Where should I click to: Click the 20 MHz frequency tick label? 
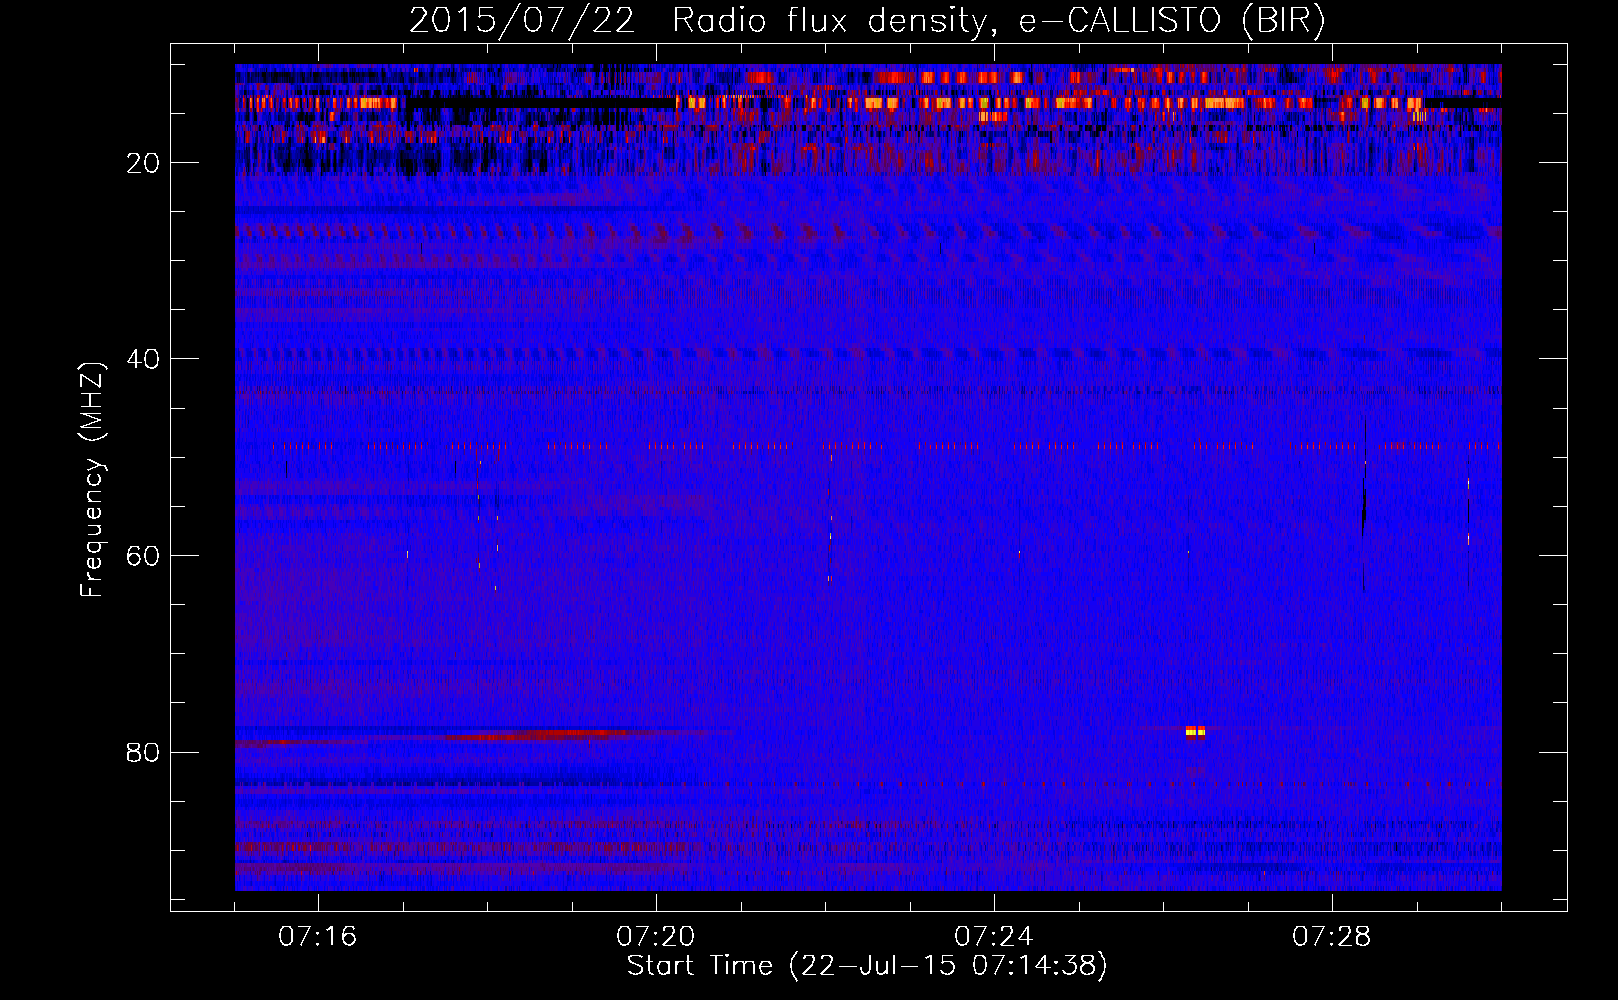coord(144,163)
